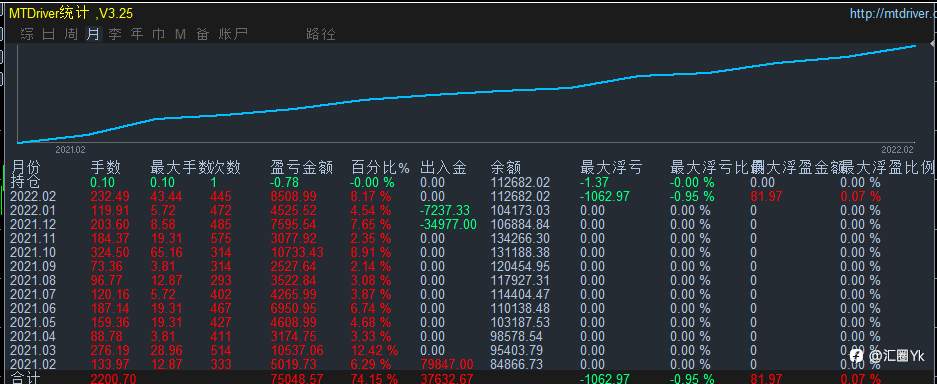The height and width of the screenshot is (384, 937).
Task: Select the highlighted 月 monthly tab
Action: click(x=93, y=34)
